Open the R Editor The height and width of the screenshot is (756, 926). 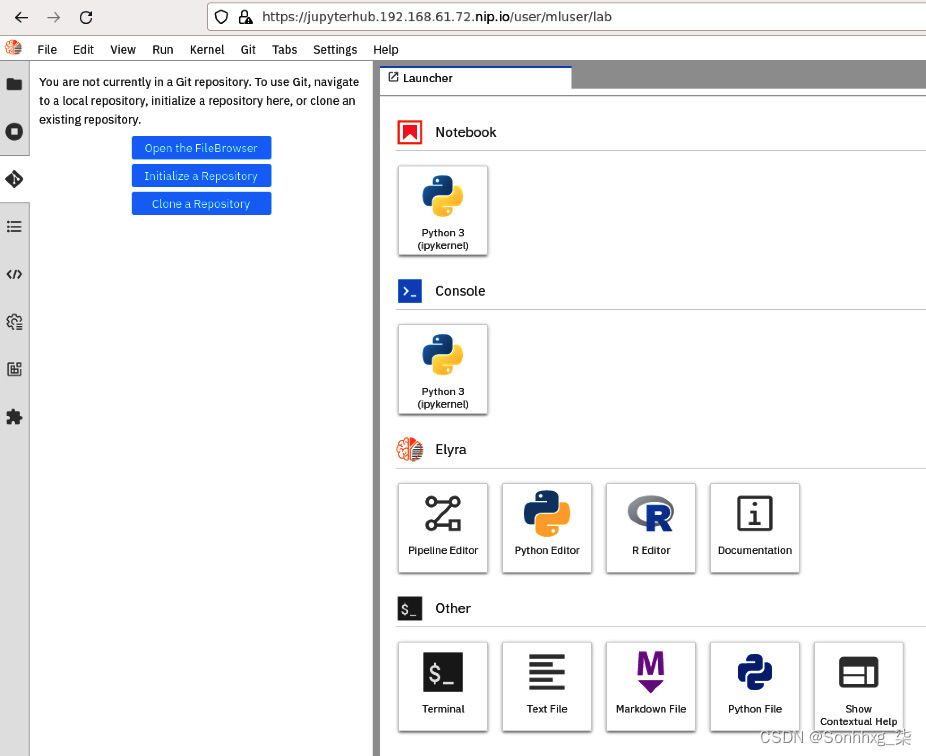(651, 528)
